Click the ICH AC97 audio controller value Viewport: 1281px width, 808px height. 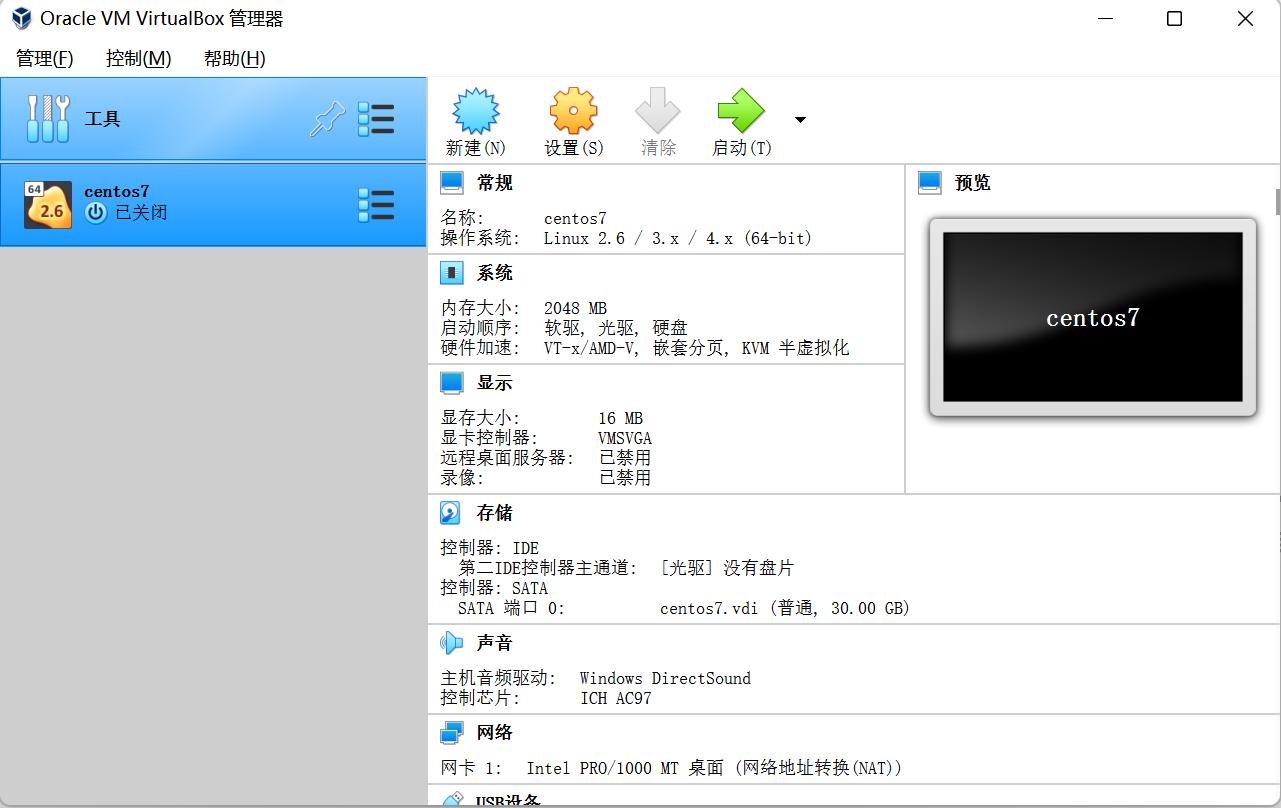tap(616, 698)
